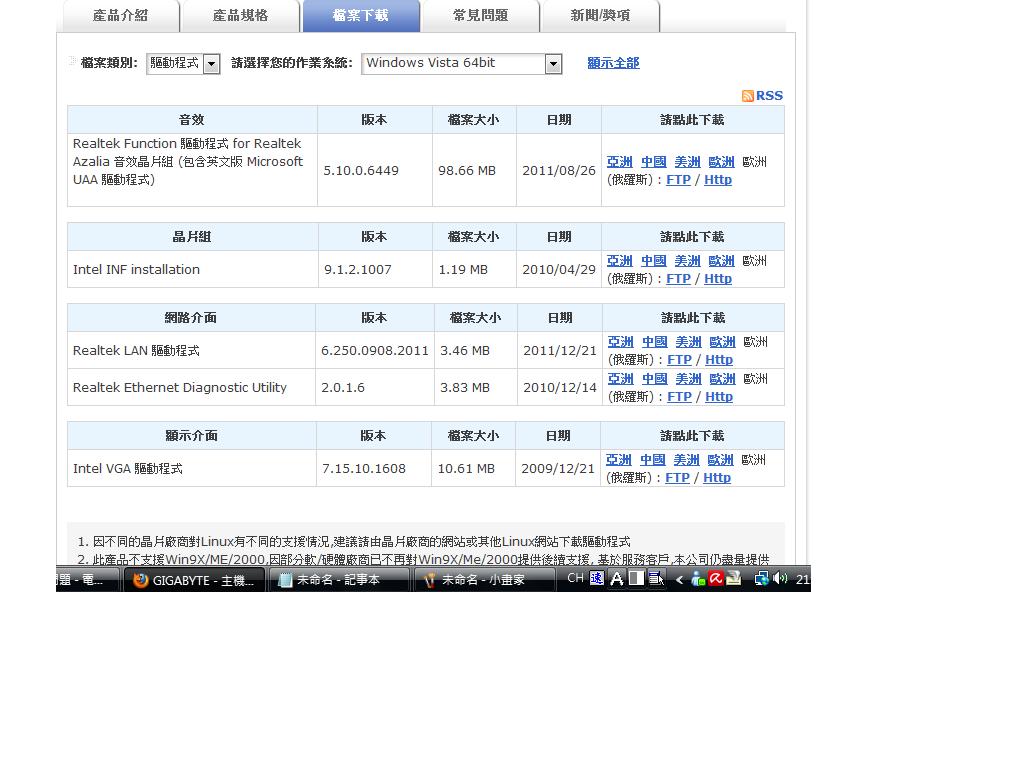
Task: Click Http link for Intel VGA 驅動程式
Action: click(717, 478)
